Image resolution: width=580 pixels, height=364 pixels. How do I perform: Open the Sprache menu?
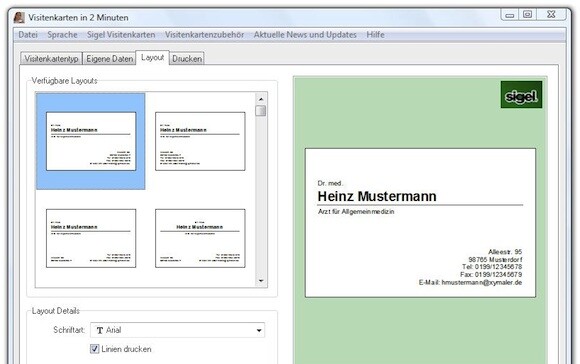point(62,35)
